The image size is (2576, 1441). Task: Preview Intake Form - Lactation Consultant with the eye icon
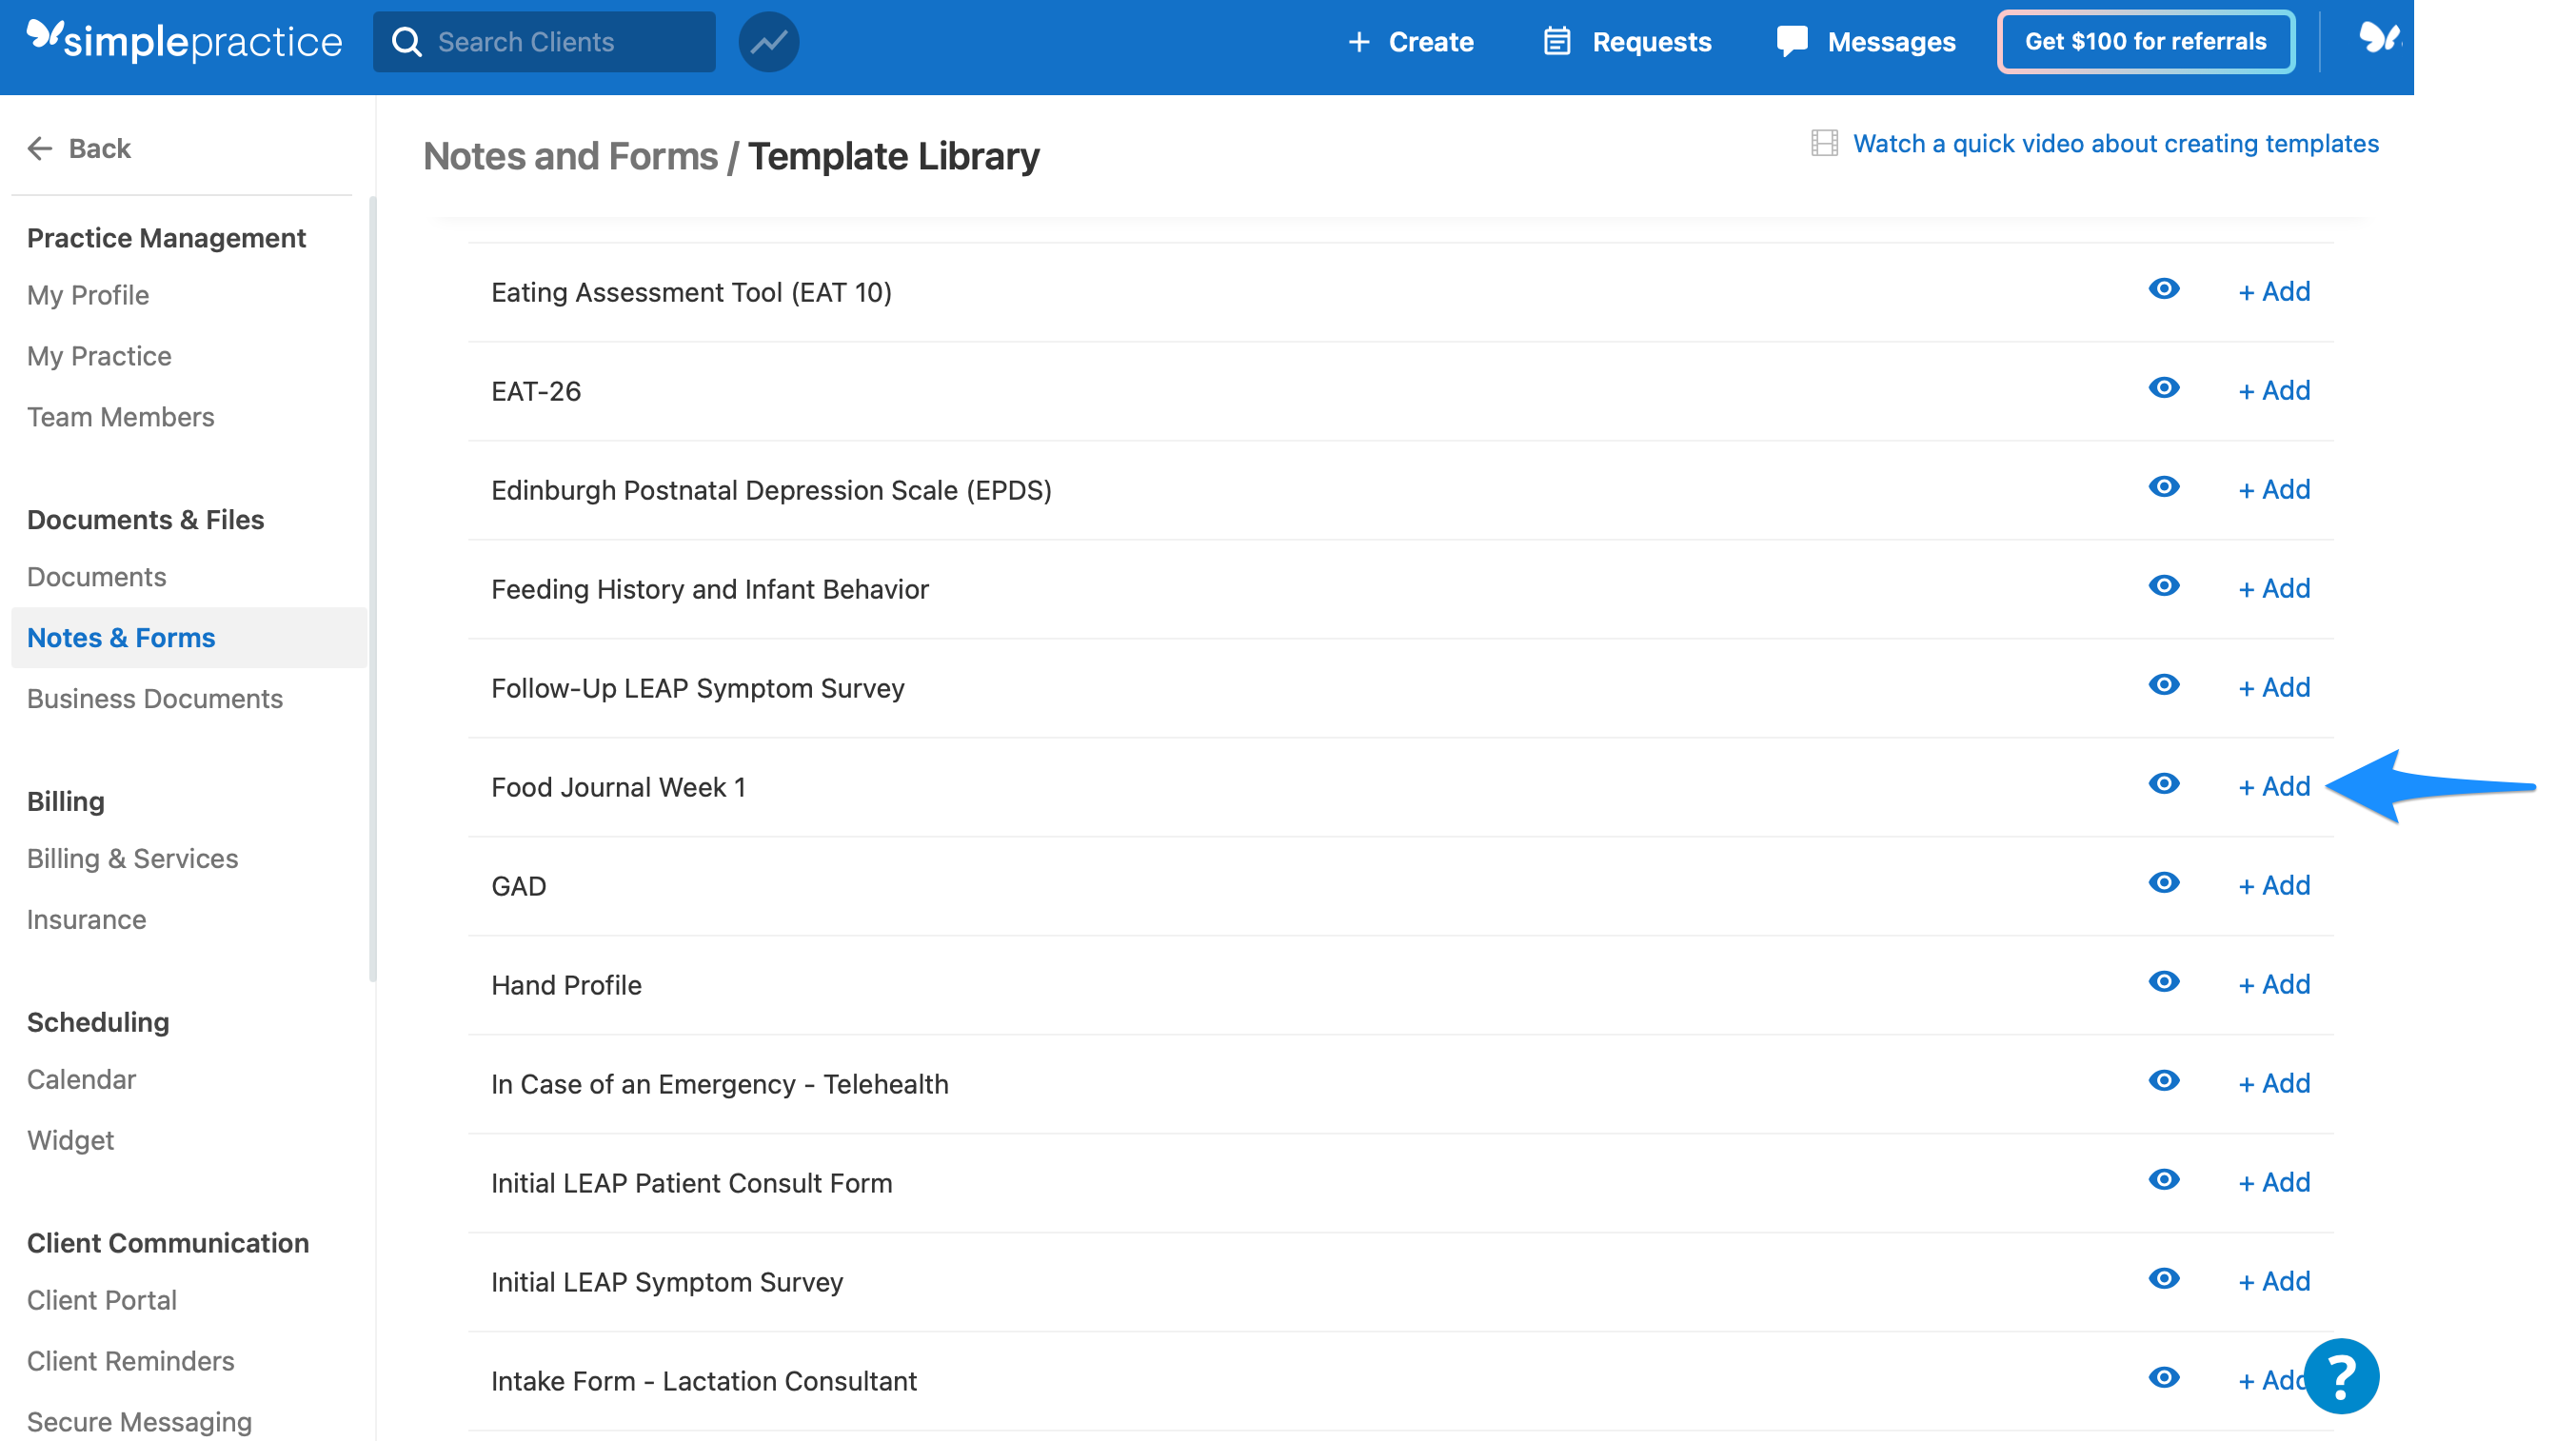[2164, 1378]
